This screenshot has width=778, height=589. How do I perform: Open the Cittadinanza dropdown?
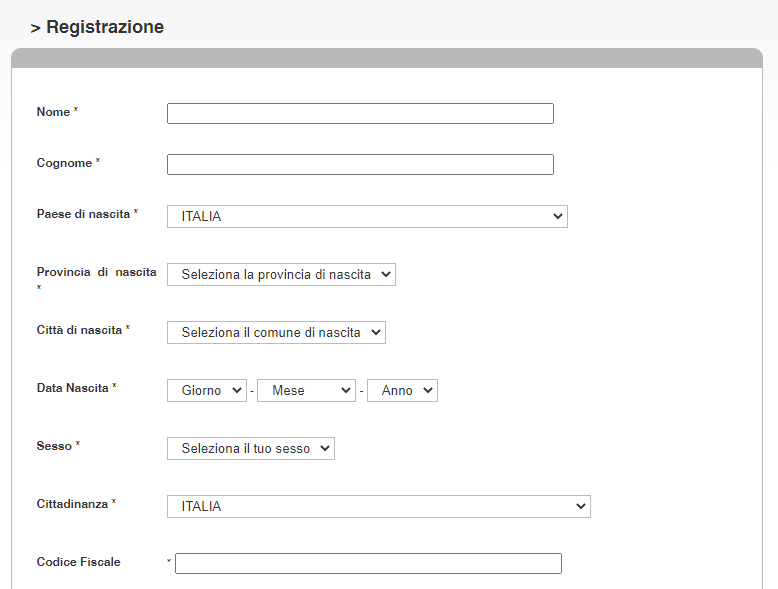tap(379, 507)
